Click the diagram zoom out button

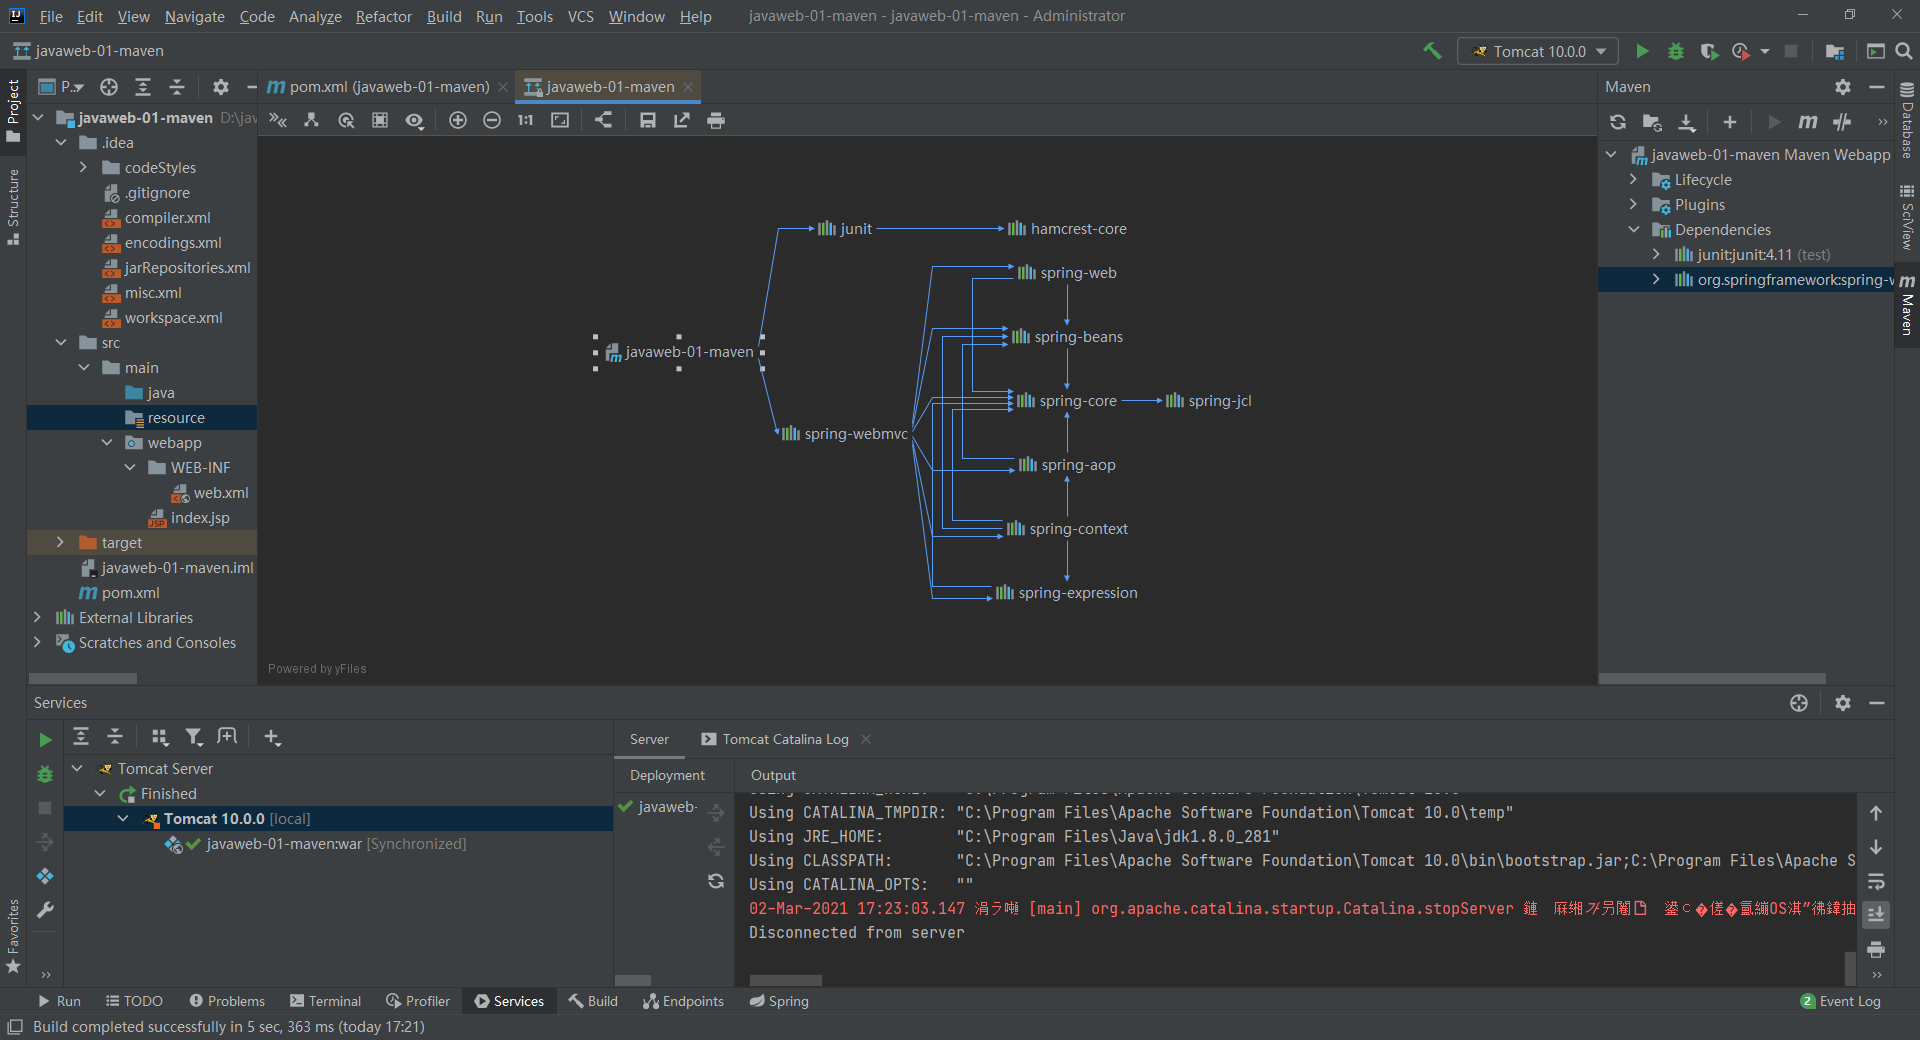tap(492, 120)
